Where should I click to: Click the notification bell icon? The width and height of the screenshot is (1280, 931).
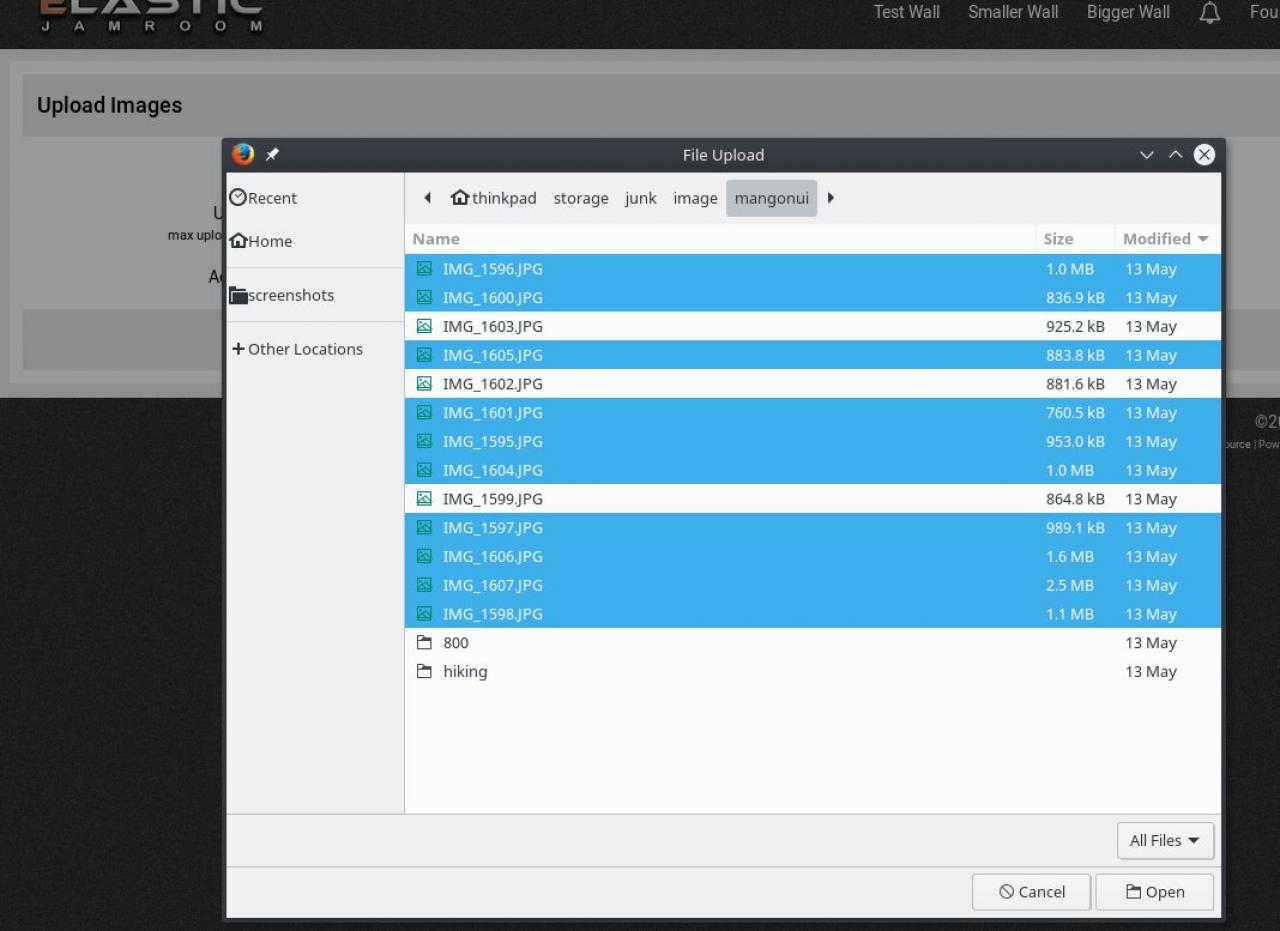[1210, 13]
